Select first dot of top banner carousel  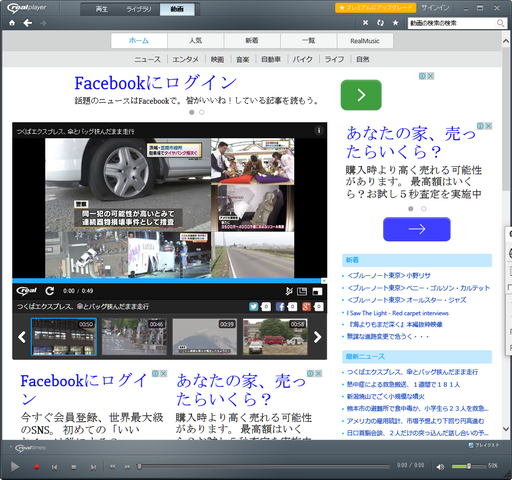(x=192, y=112)
